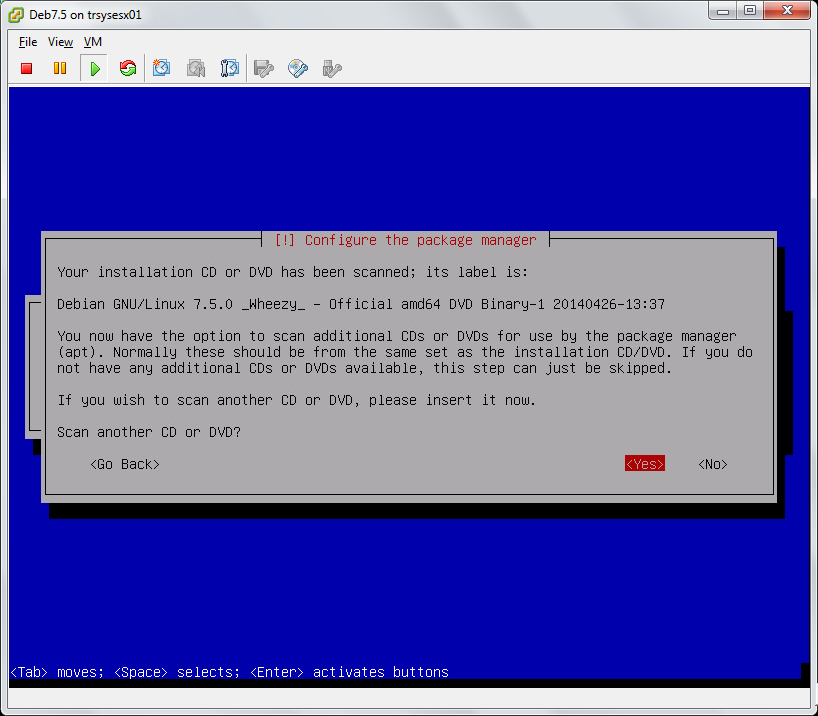Screen dimensions: 818x716
Task: Stop the VM with the red power-off icon
Action: (x=27, y=68)
